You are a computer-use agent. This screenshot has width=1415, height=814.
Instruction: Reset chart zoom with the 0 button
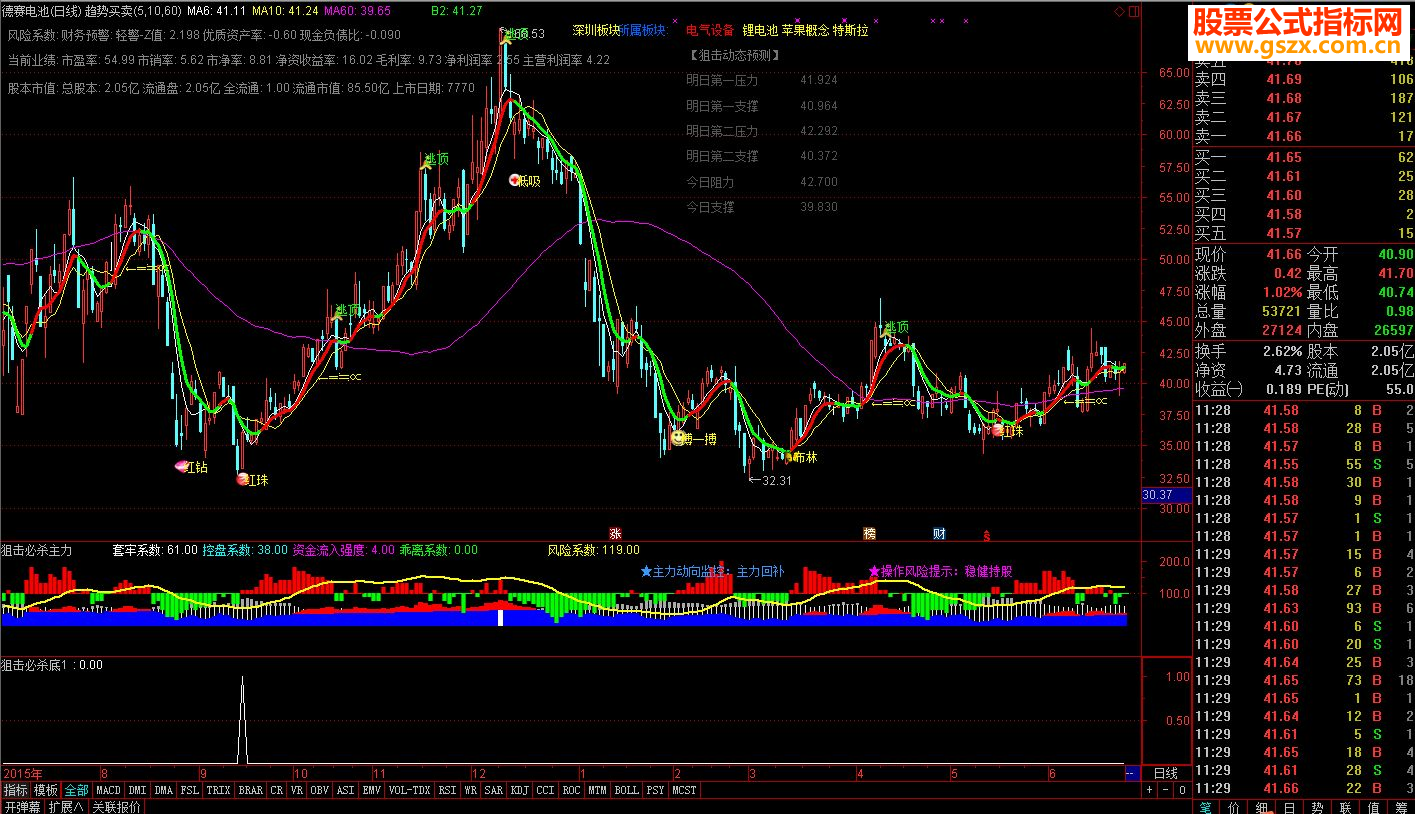(1182, 789)
